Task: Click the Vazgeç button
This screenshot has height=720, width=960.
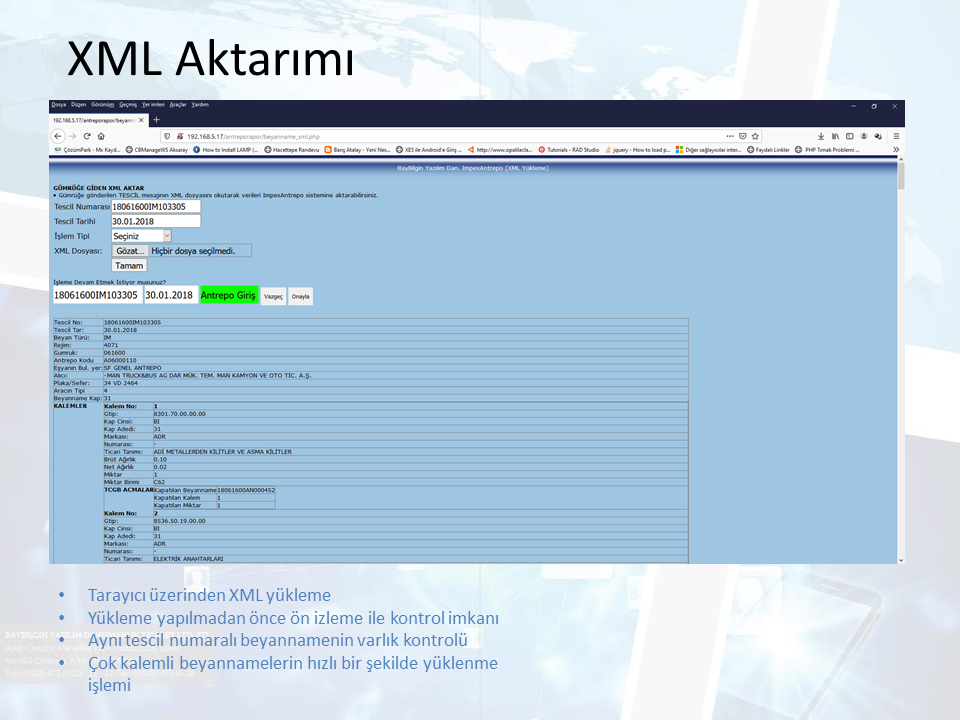Action: click(x=273, y=296)
